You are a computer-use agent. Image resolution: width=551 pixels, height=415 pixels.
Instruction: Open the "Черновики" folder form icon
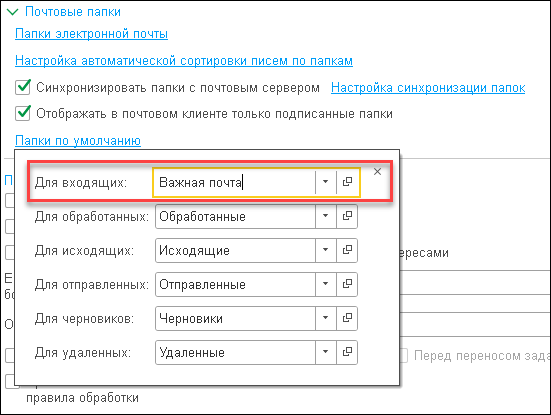pyautogui.click(x=347, y=318)
